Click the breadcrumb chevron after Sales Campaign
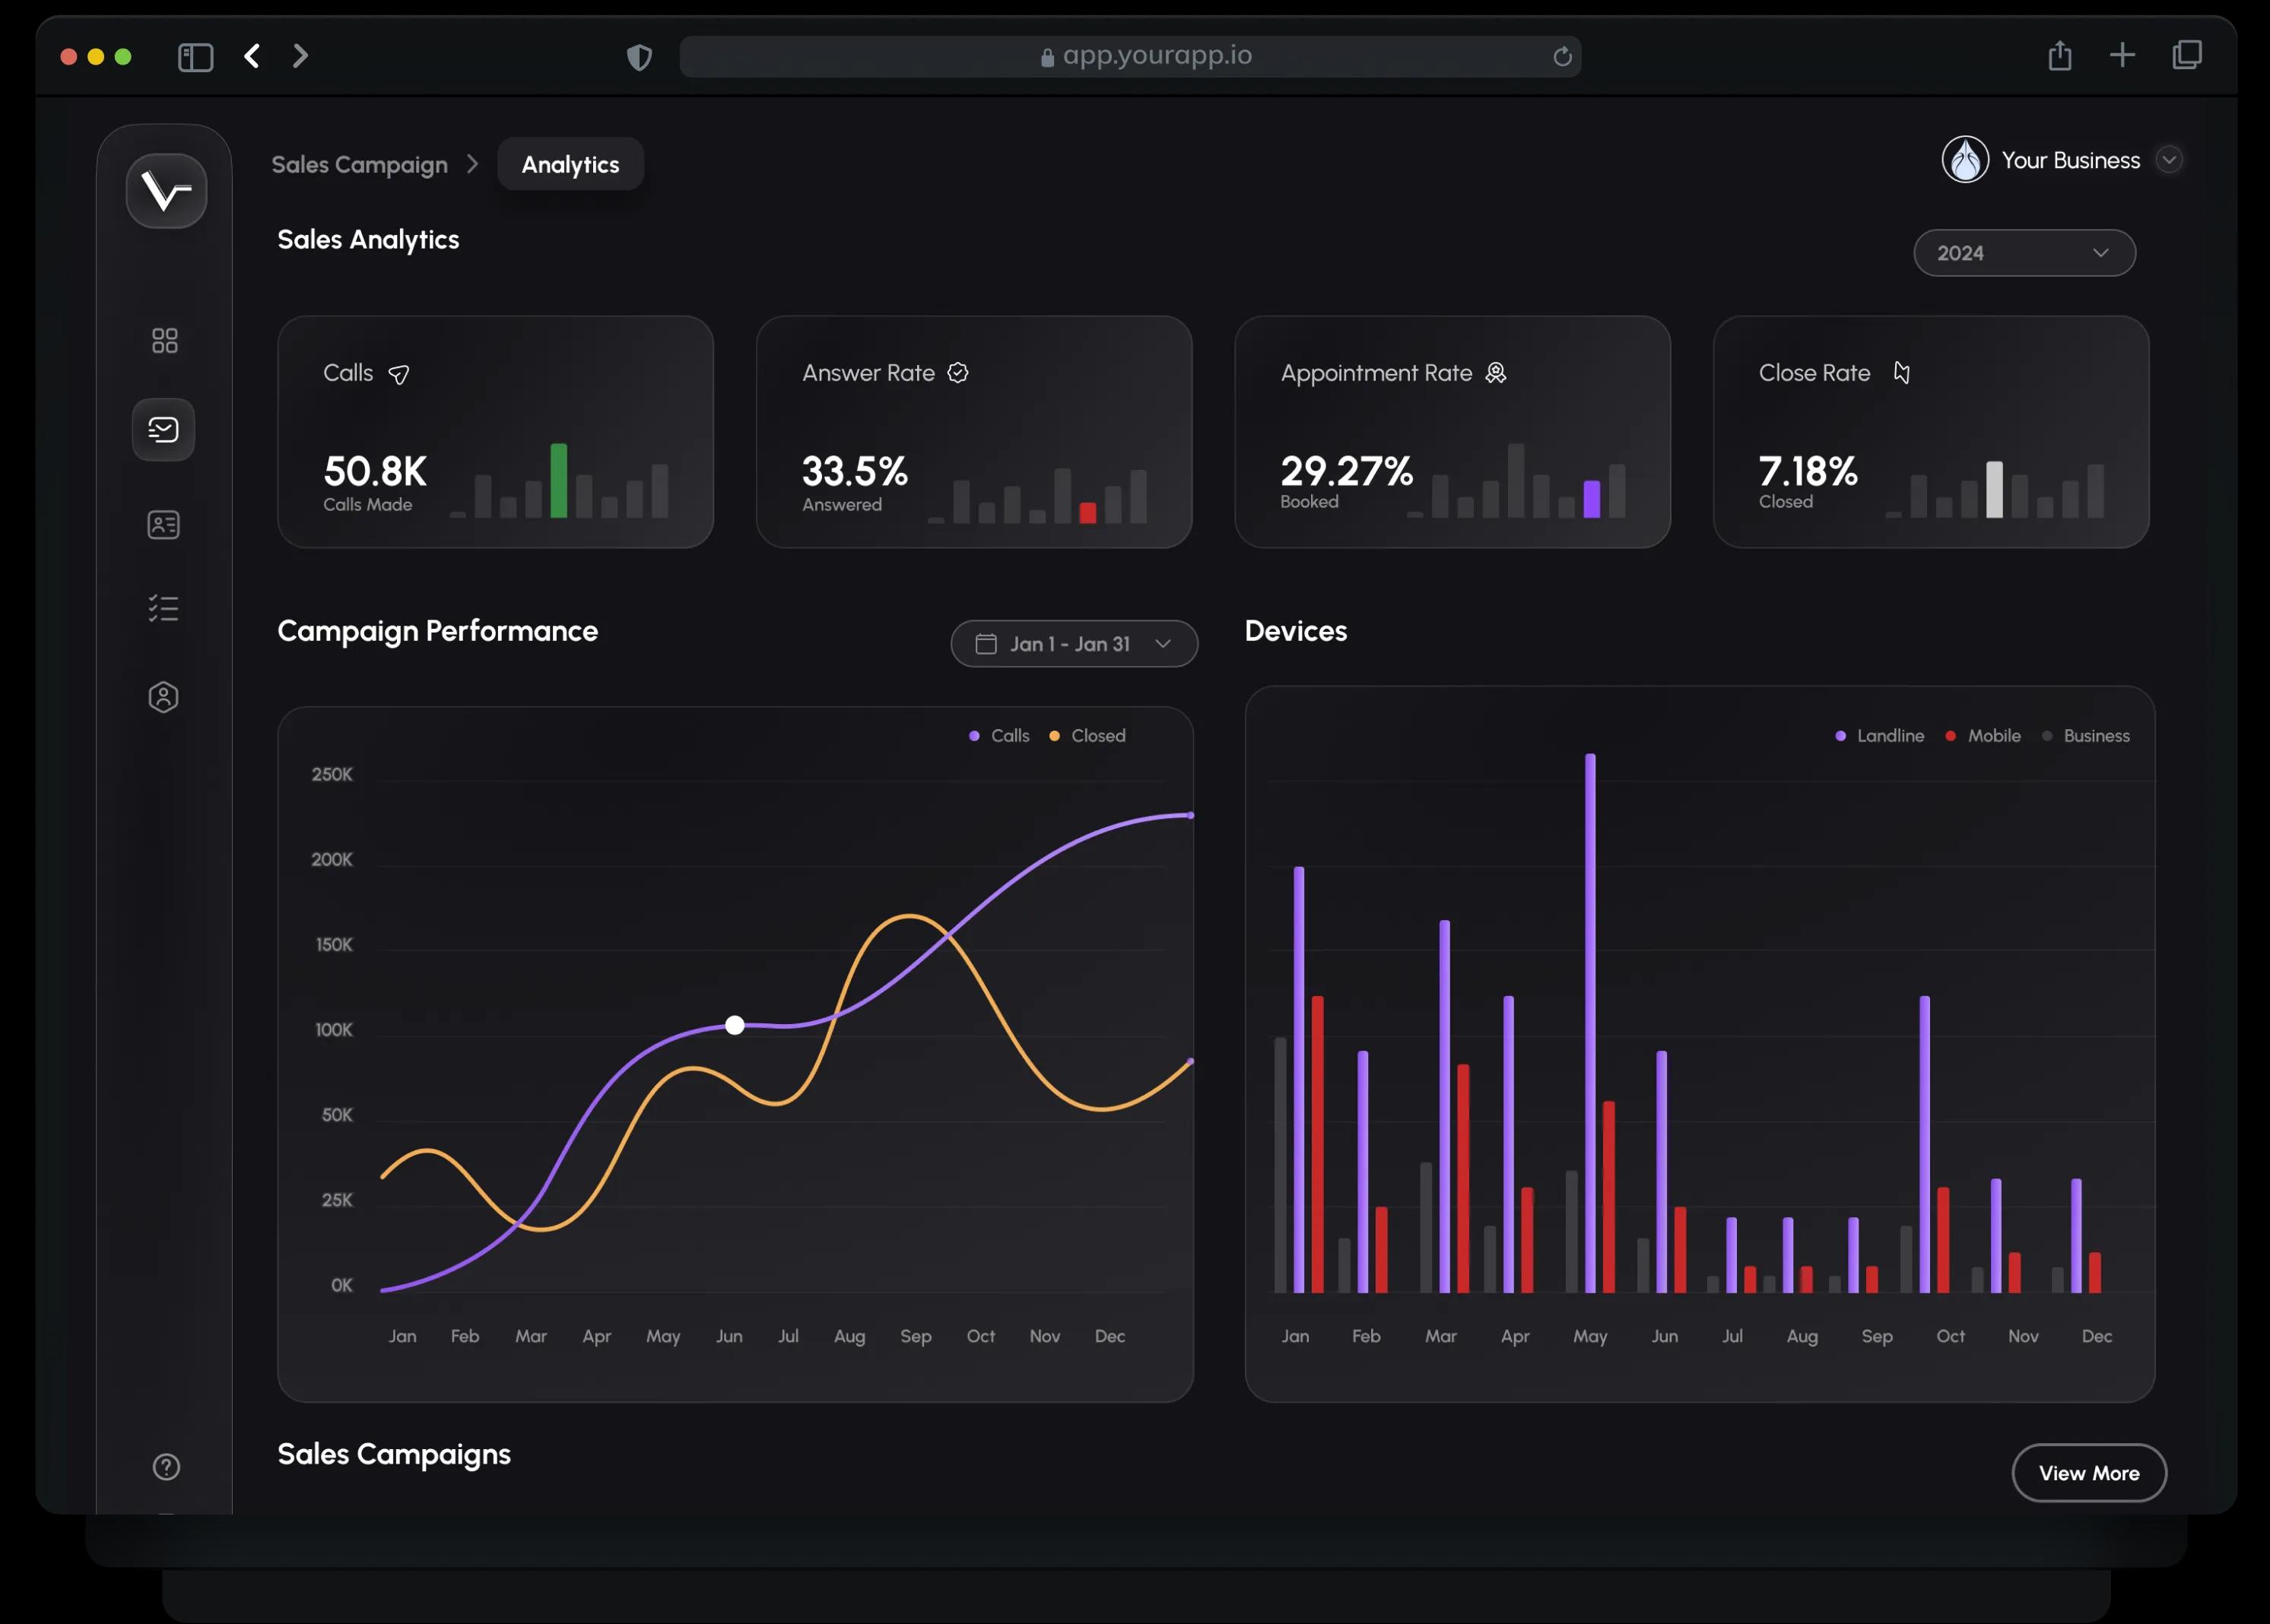The height and width of the screenshot is (1624, 2270). click(473, 164)
